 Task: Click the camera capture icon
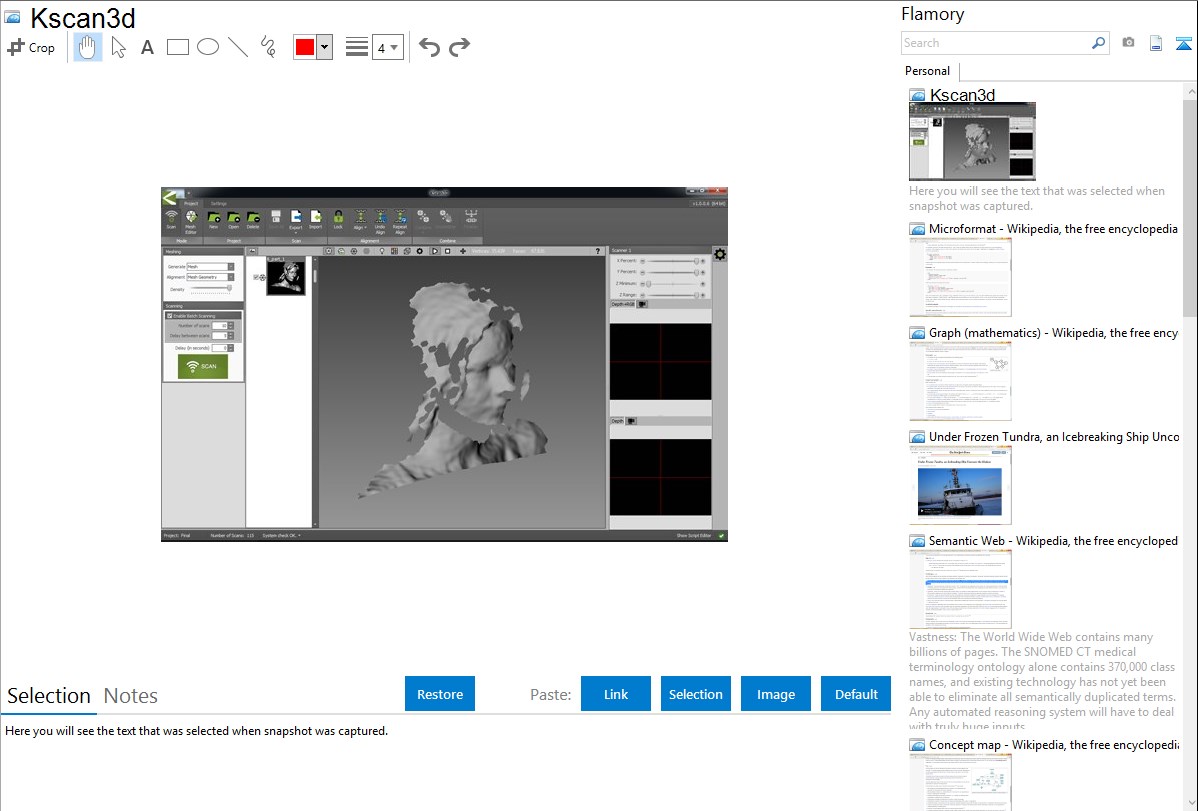(x=1128, y=43)
